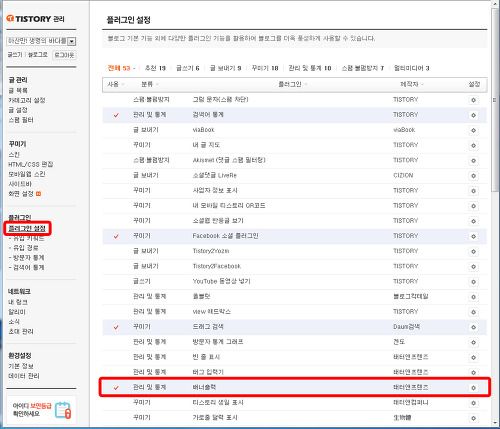Select the 글쓰기 6 filter tab
The image size is (500, 429).
pos(187,68)
